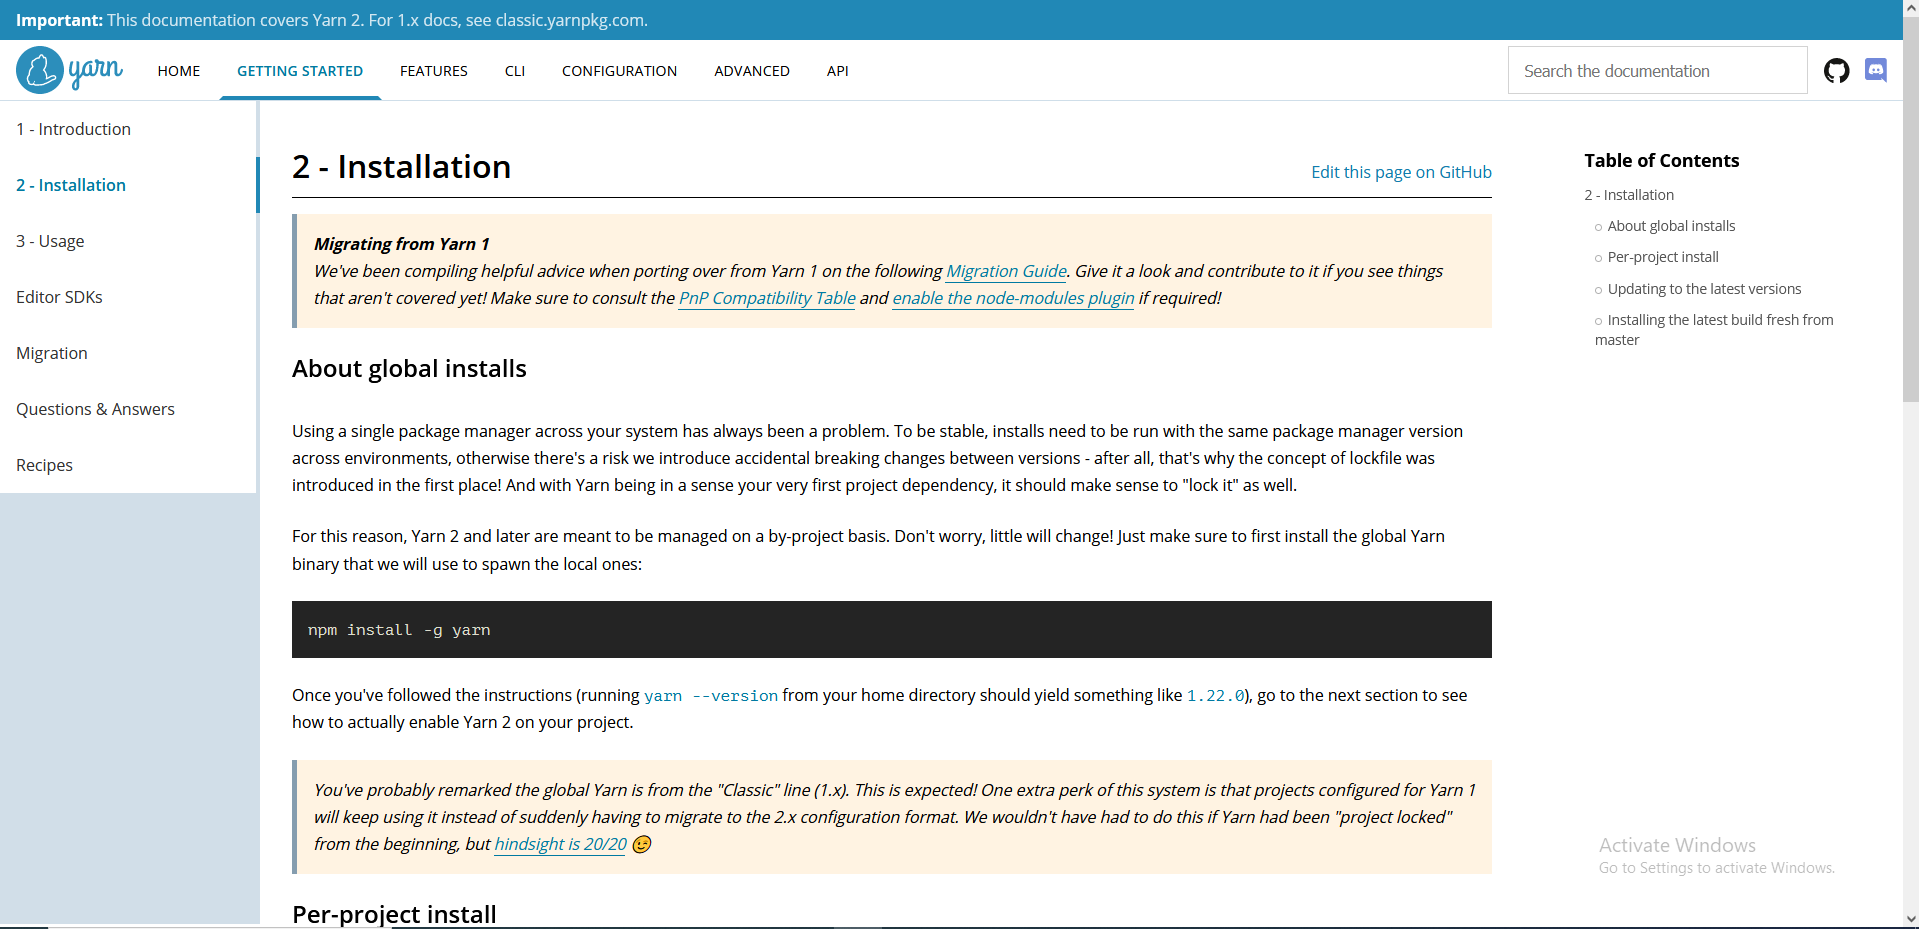Open the Editor SDKs sidebar page

pyautogui.click(x=128, y=297)
